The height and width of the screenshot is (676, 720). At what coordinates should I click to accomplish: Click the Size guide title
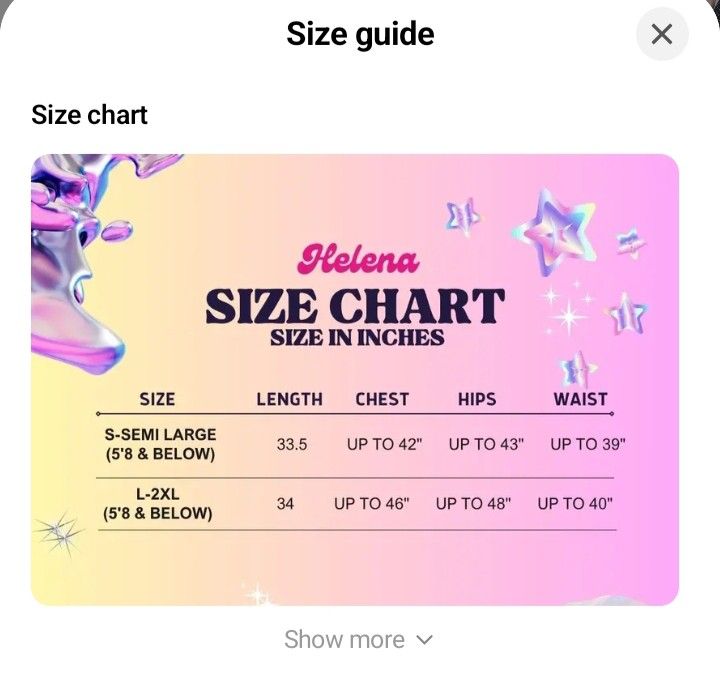360,34
